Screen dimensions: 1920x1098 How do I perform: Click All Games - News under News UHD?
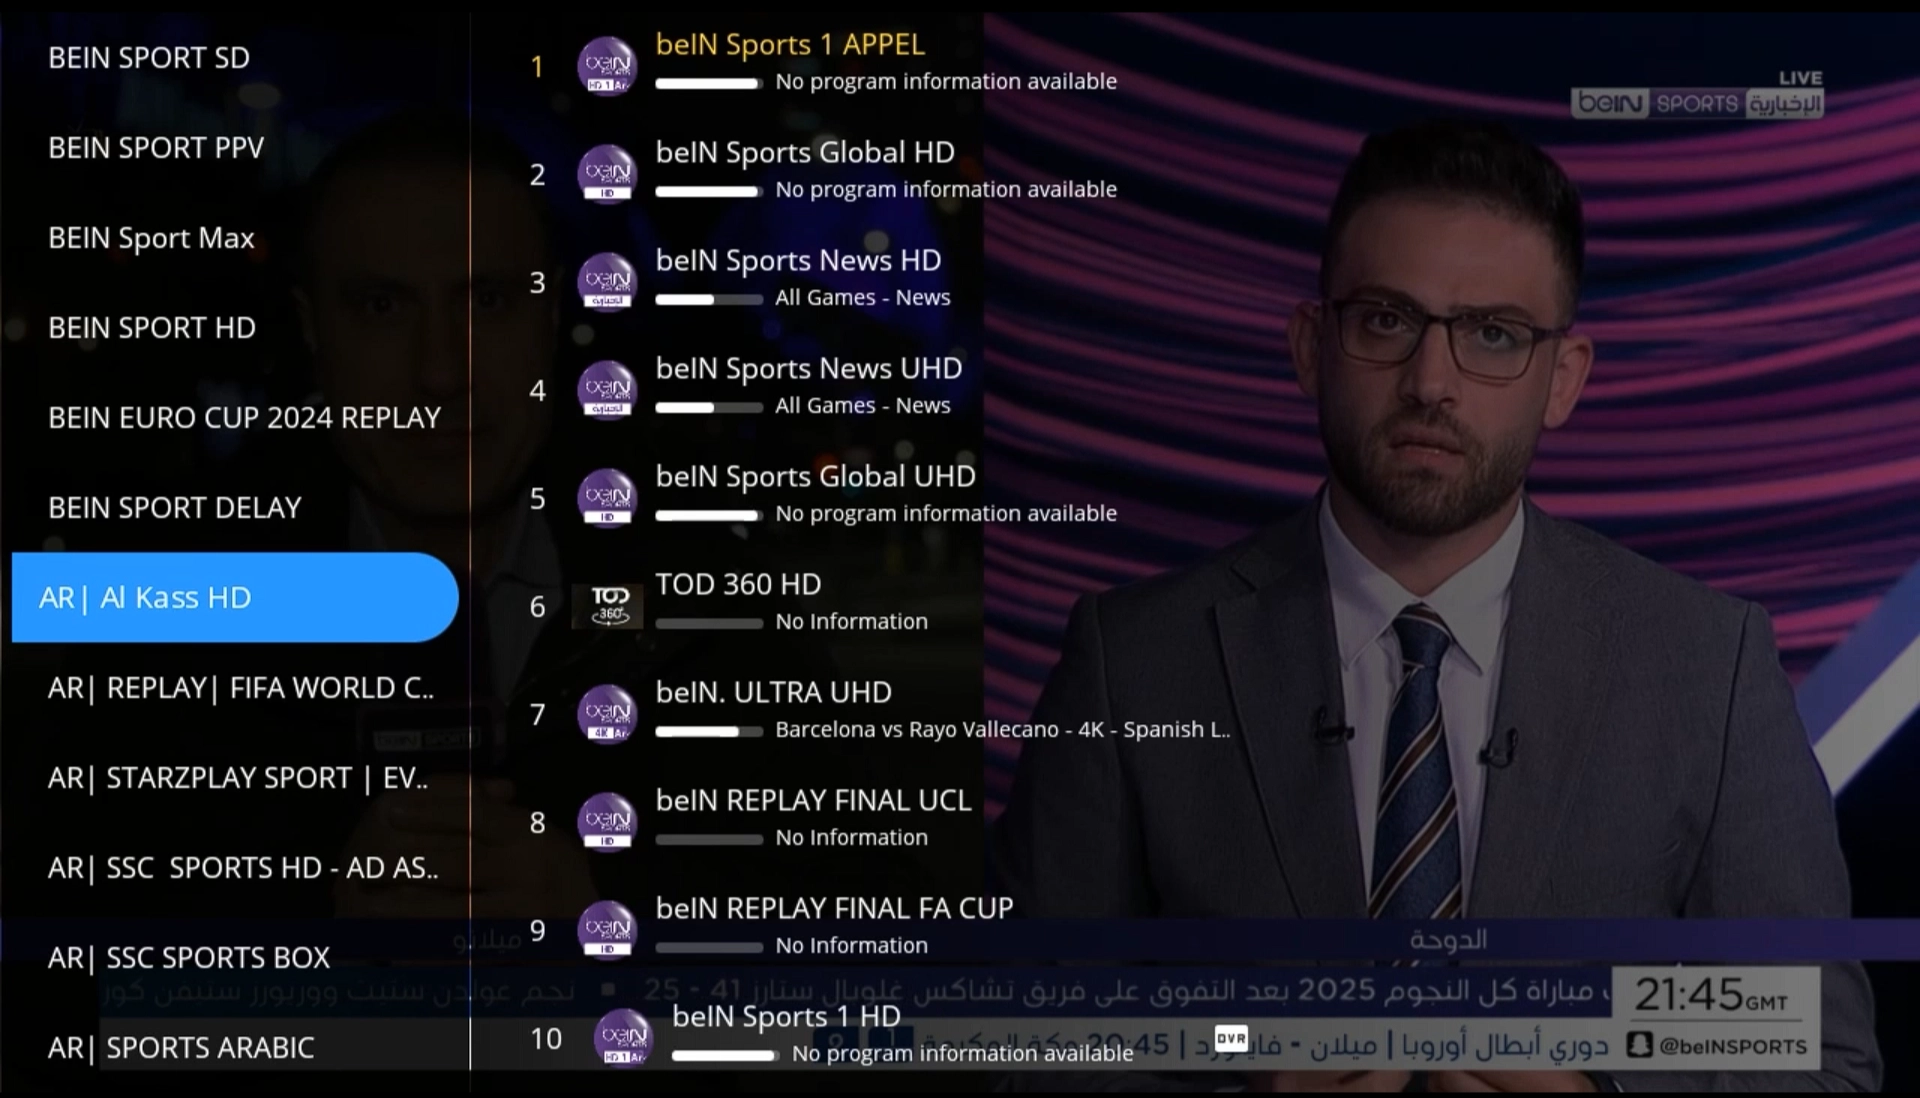[862, 405]
